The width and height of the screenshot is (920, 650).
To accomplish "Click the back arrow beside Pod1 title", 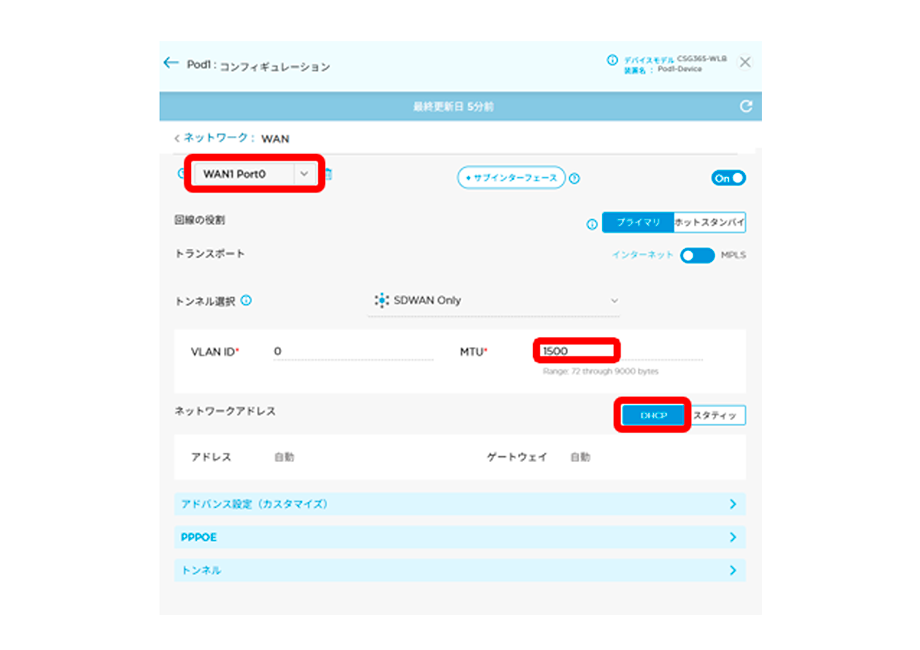I will (171, 63).
